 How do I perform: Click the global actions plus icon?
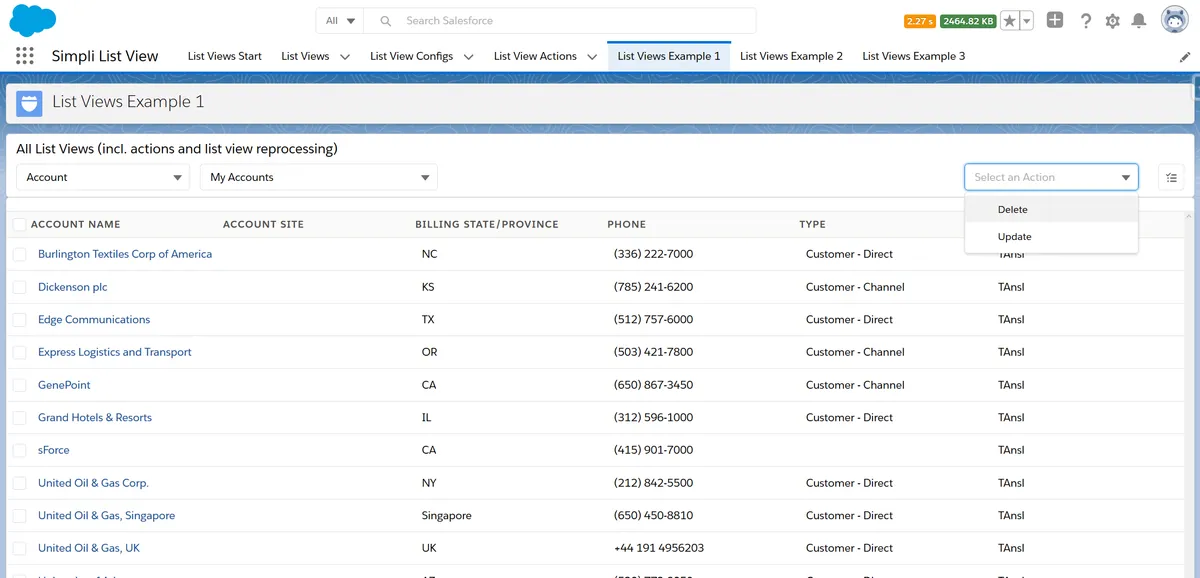pos(1055,20)
